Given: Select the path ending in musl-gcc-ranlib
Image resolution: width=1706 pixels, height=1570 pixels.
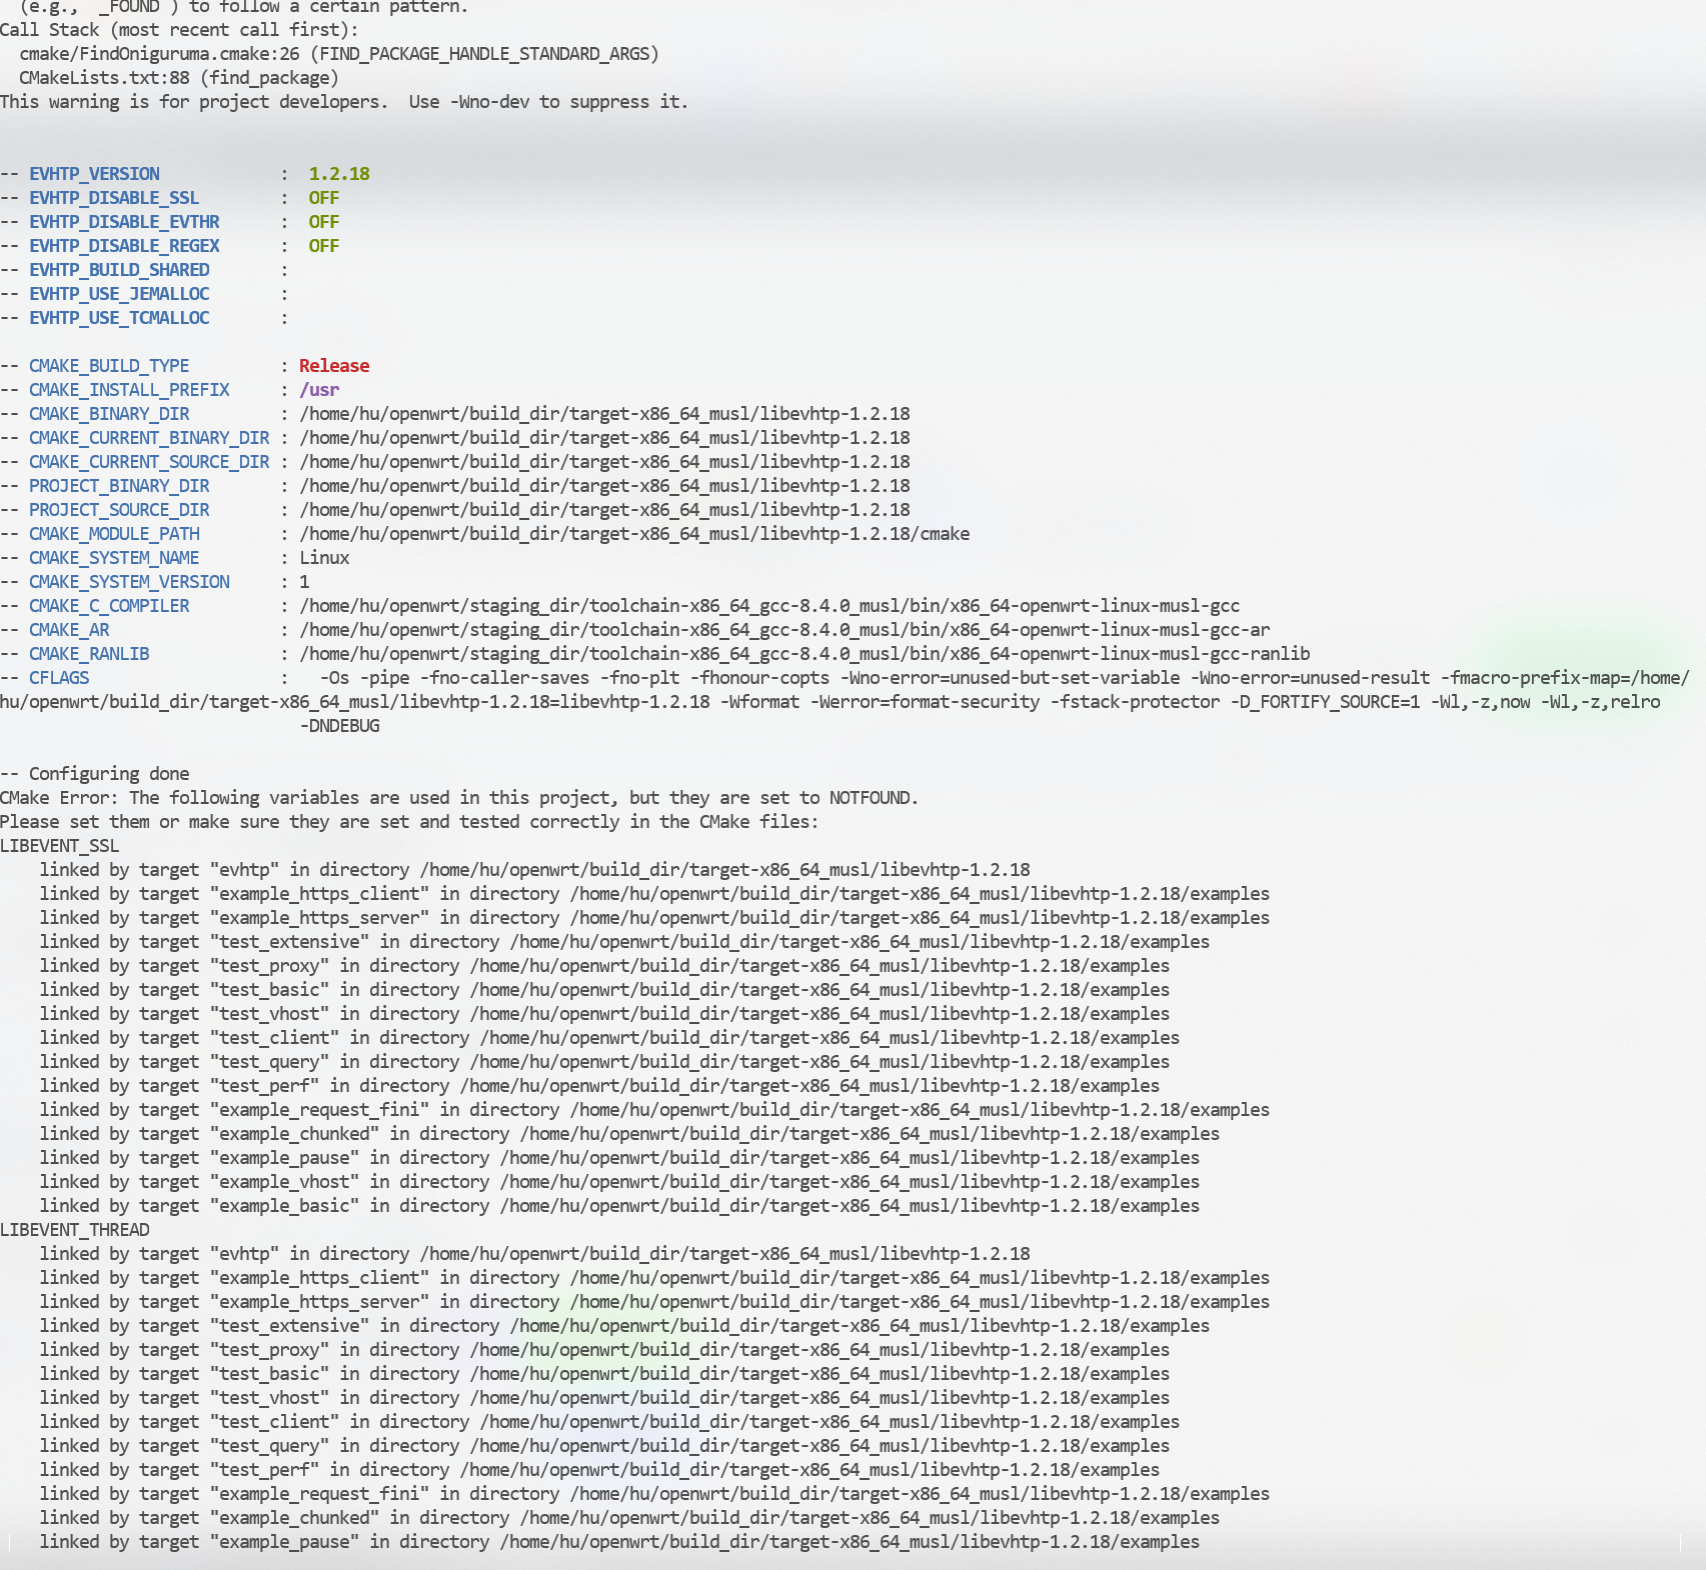Looking at the screenshot, I should [805, 654].
